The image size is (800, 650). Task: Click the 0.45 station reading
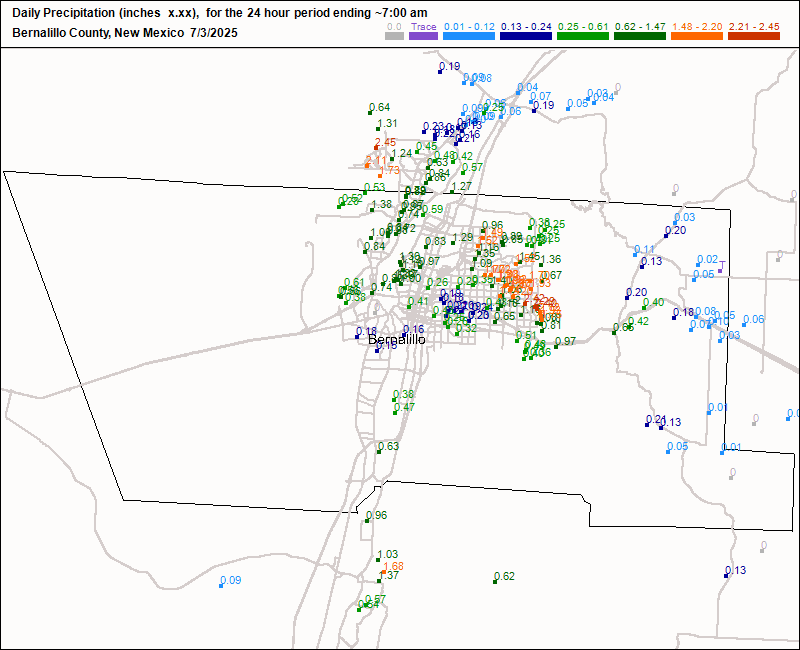point(427,147)
